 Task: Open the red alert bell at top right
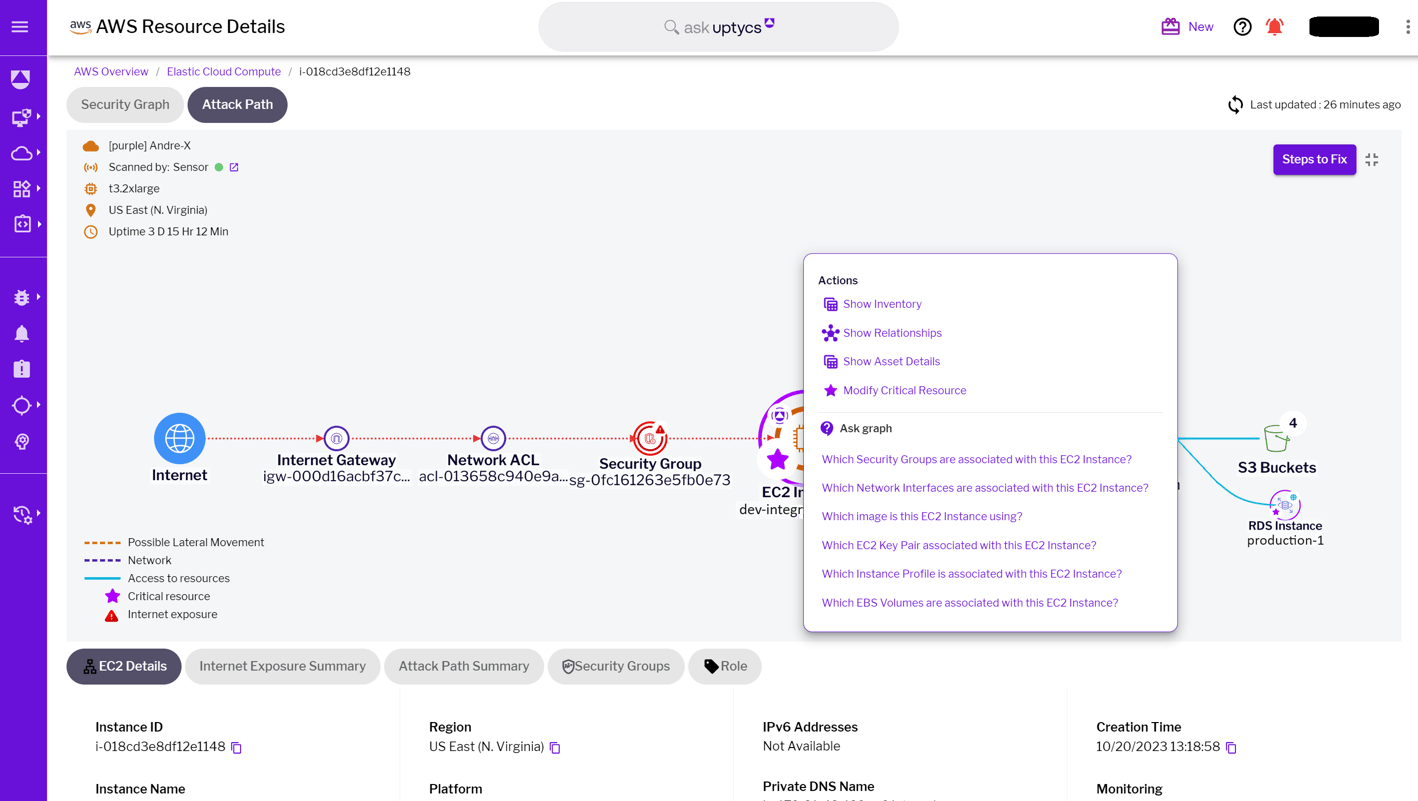[1274, 26]
